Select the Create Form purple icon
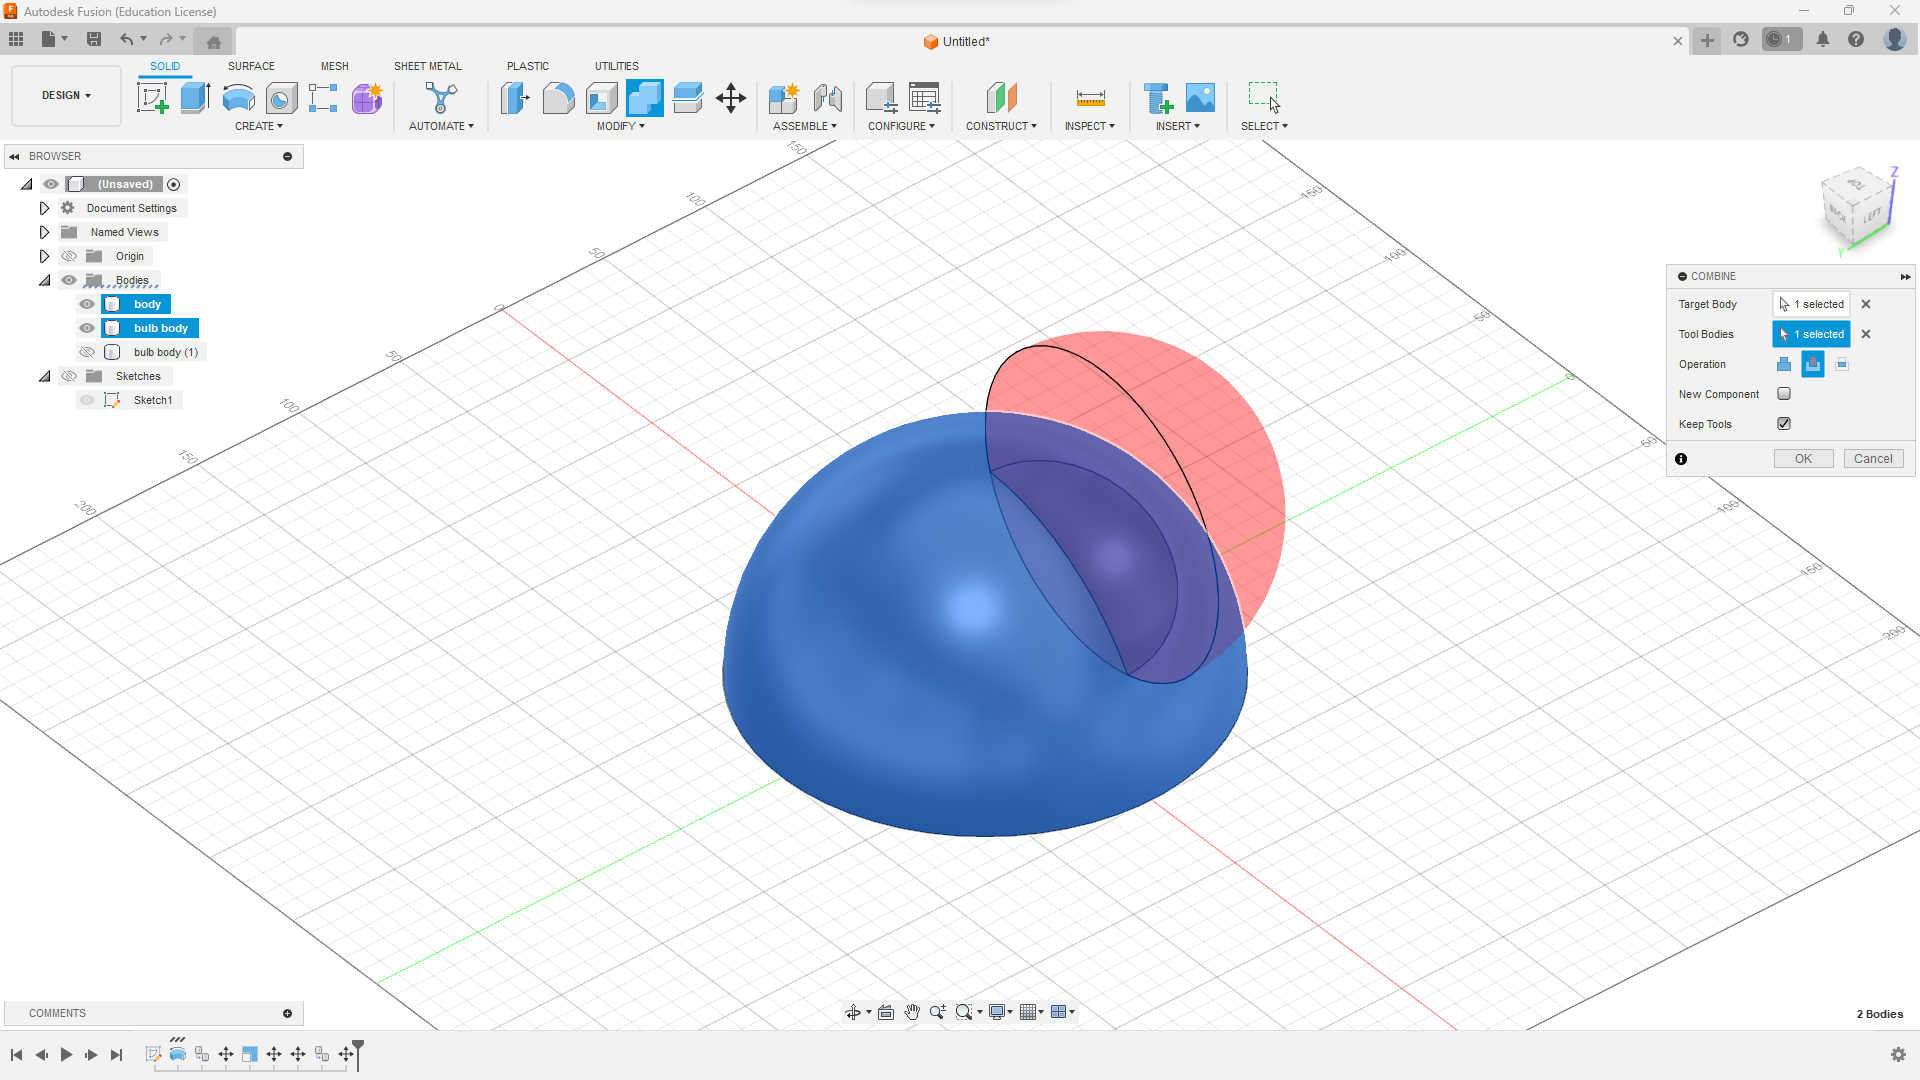 pos(367,98)
